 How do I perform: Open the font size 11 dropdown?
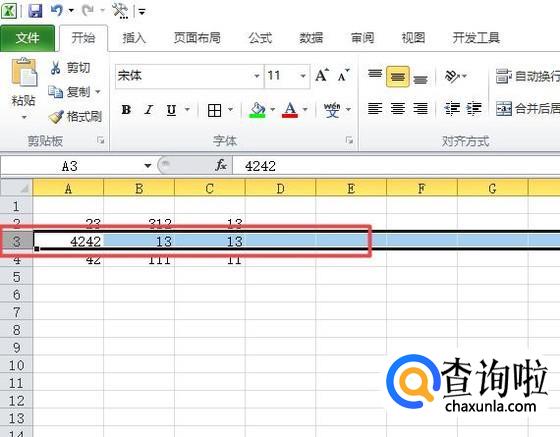click(x=303, y=76)
